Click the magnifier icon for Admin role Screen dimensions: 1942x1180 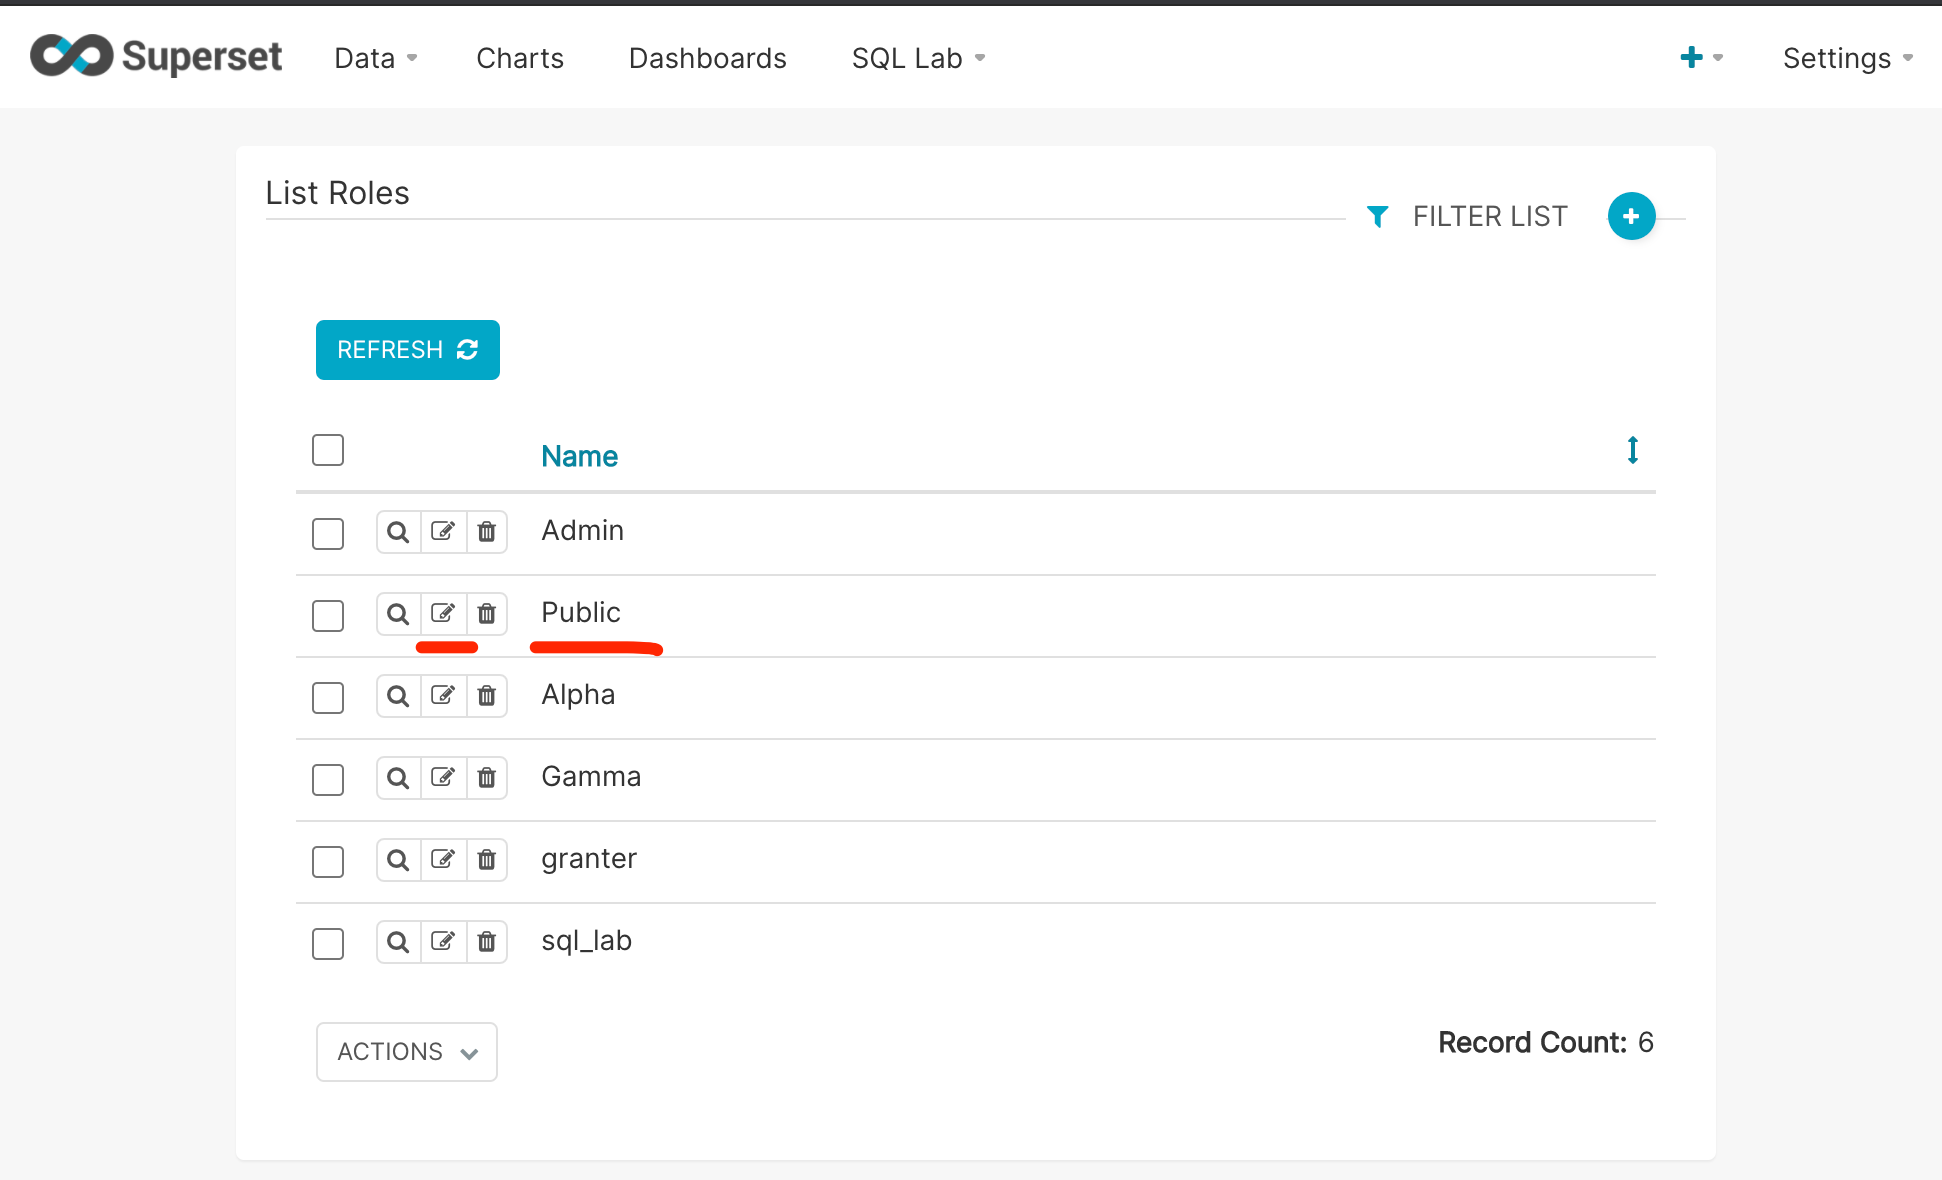click(398, 532)
